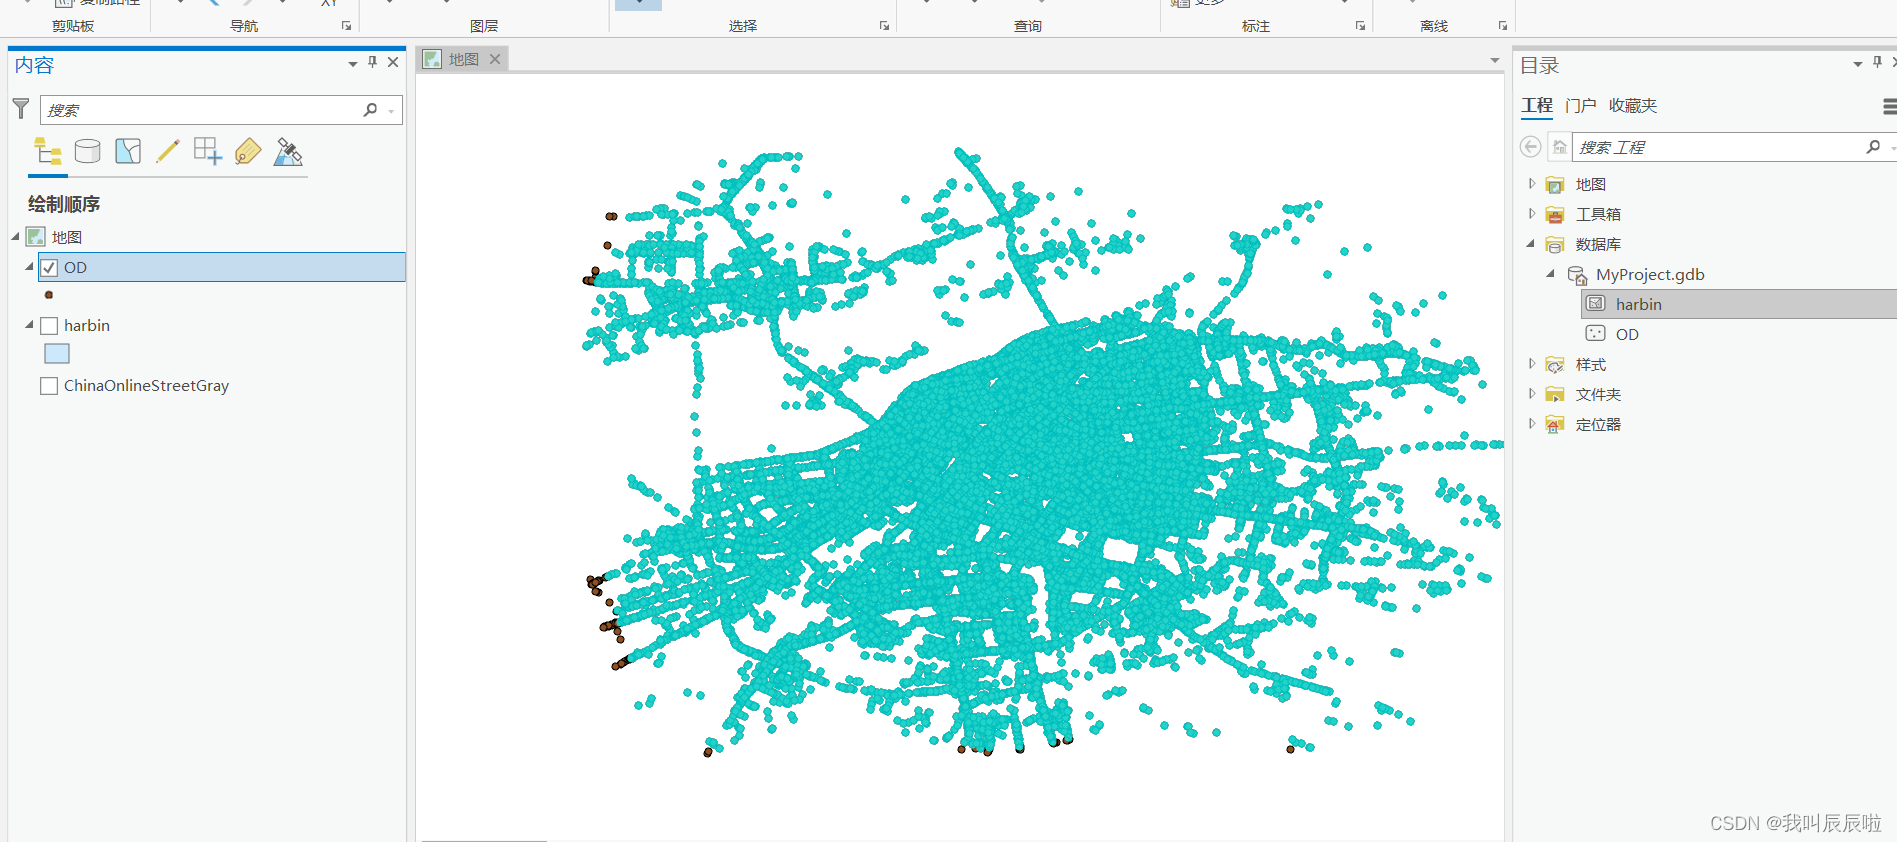The width and height of the screenshot is (1897, 842).
Task: Open the map view tab list dropdown
Action: (1495, 60)
